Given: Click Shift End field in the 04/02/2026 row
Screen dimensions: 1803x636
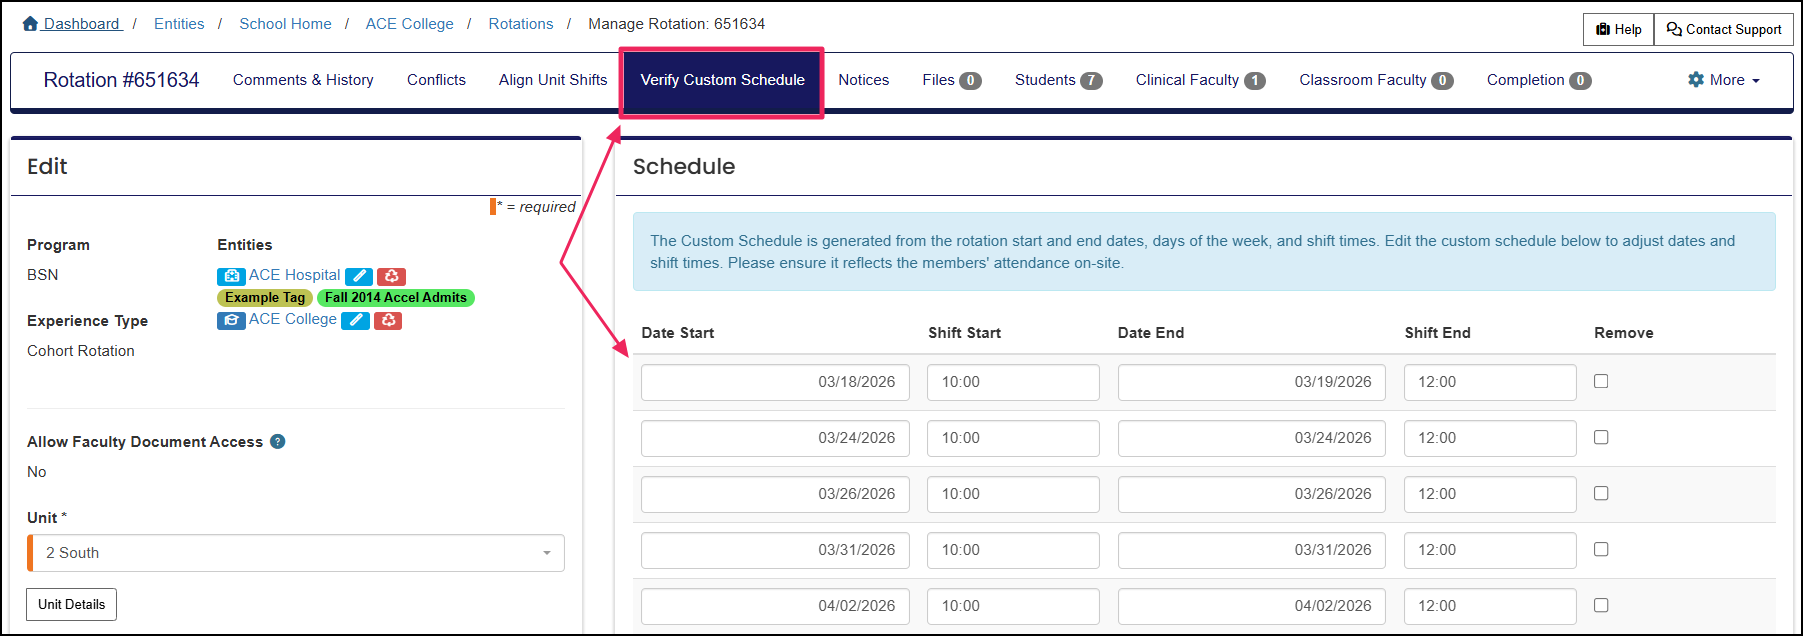Looking at the screenshot, I should click(1490, 606).
